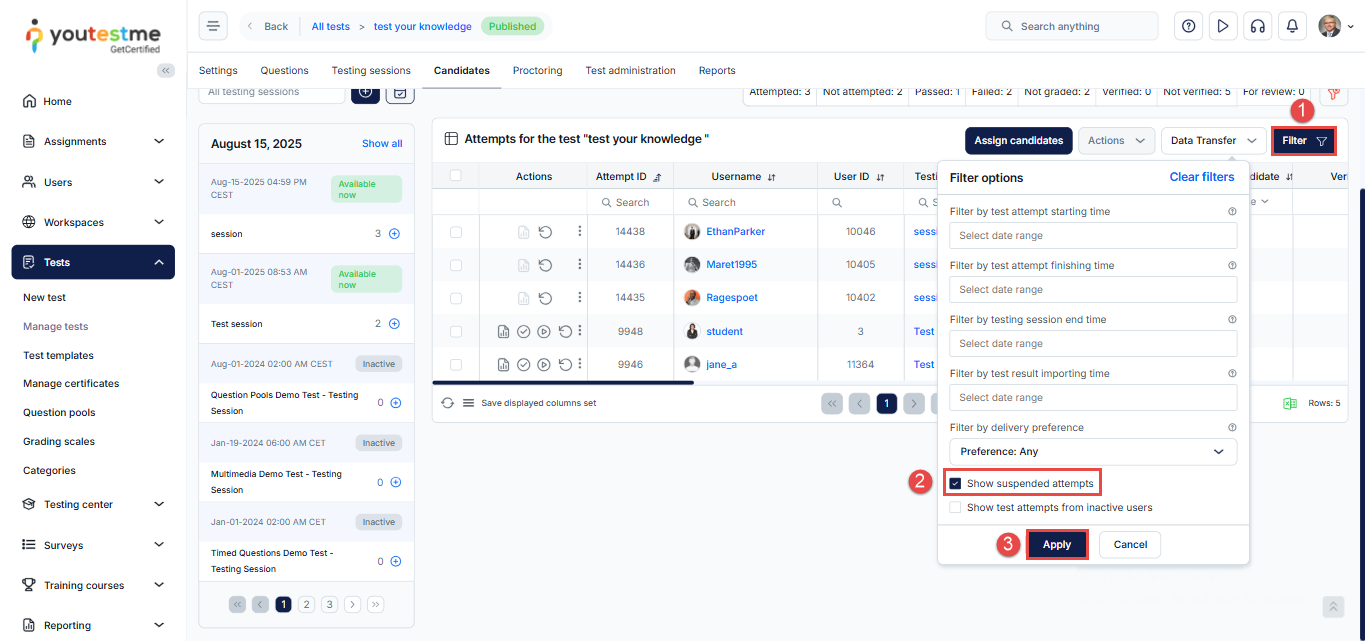Collapse the sidebar with double-chevron icon
The image size is (1365, 641).
tap(166, 70)
